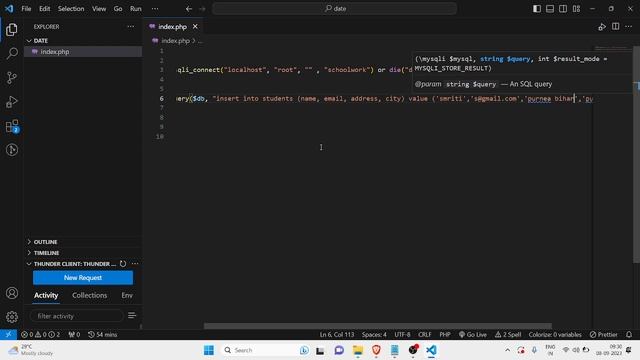Open the errors and warnings status indicator
Viewport: 640px width, 360px height.
pyautogui.click(x=40, y=334)
